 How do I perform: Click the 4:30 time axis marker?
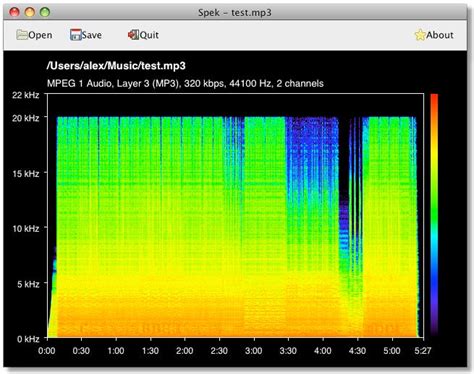[357, 351]
